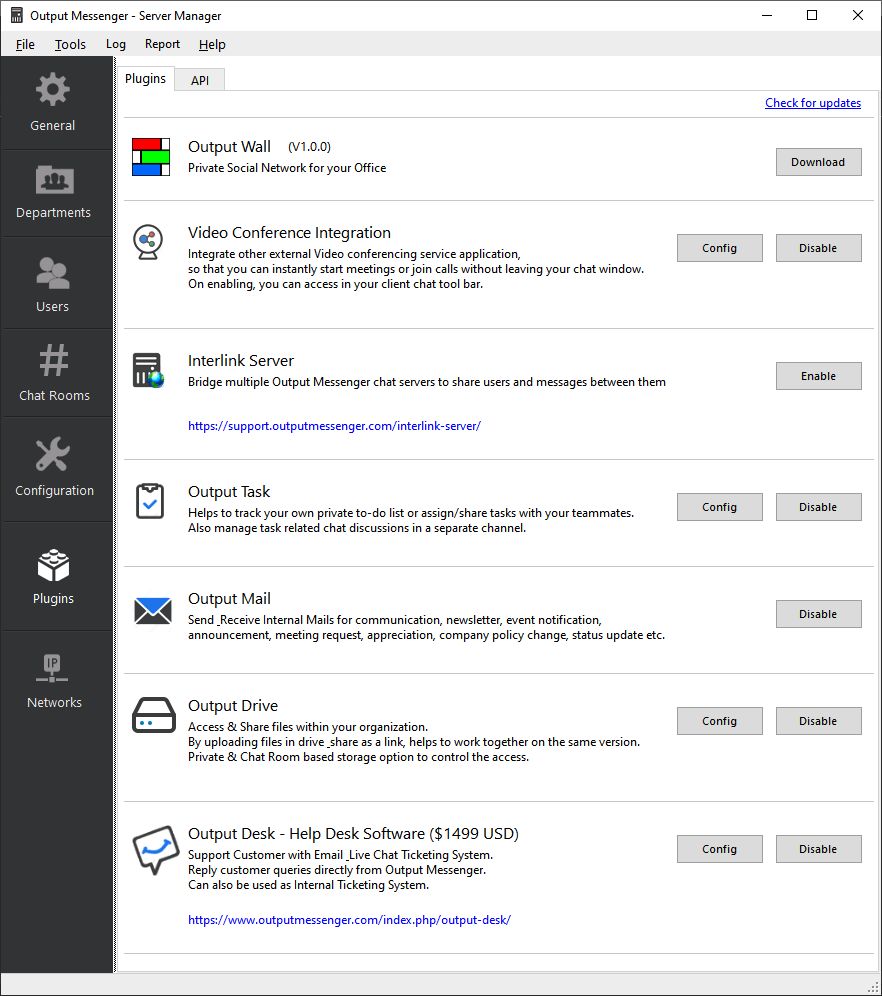Click the Output Drive disk icon
Screen dimensions: 882x996
point(154,715)
